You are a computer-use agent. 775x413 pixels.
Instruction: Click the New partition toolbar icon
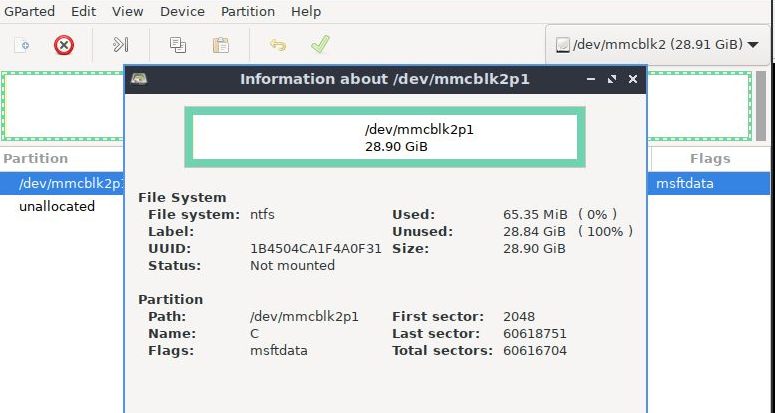click(22, 45)
